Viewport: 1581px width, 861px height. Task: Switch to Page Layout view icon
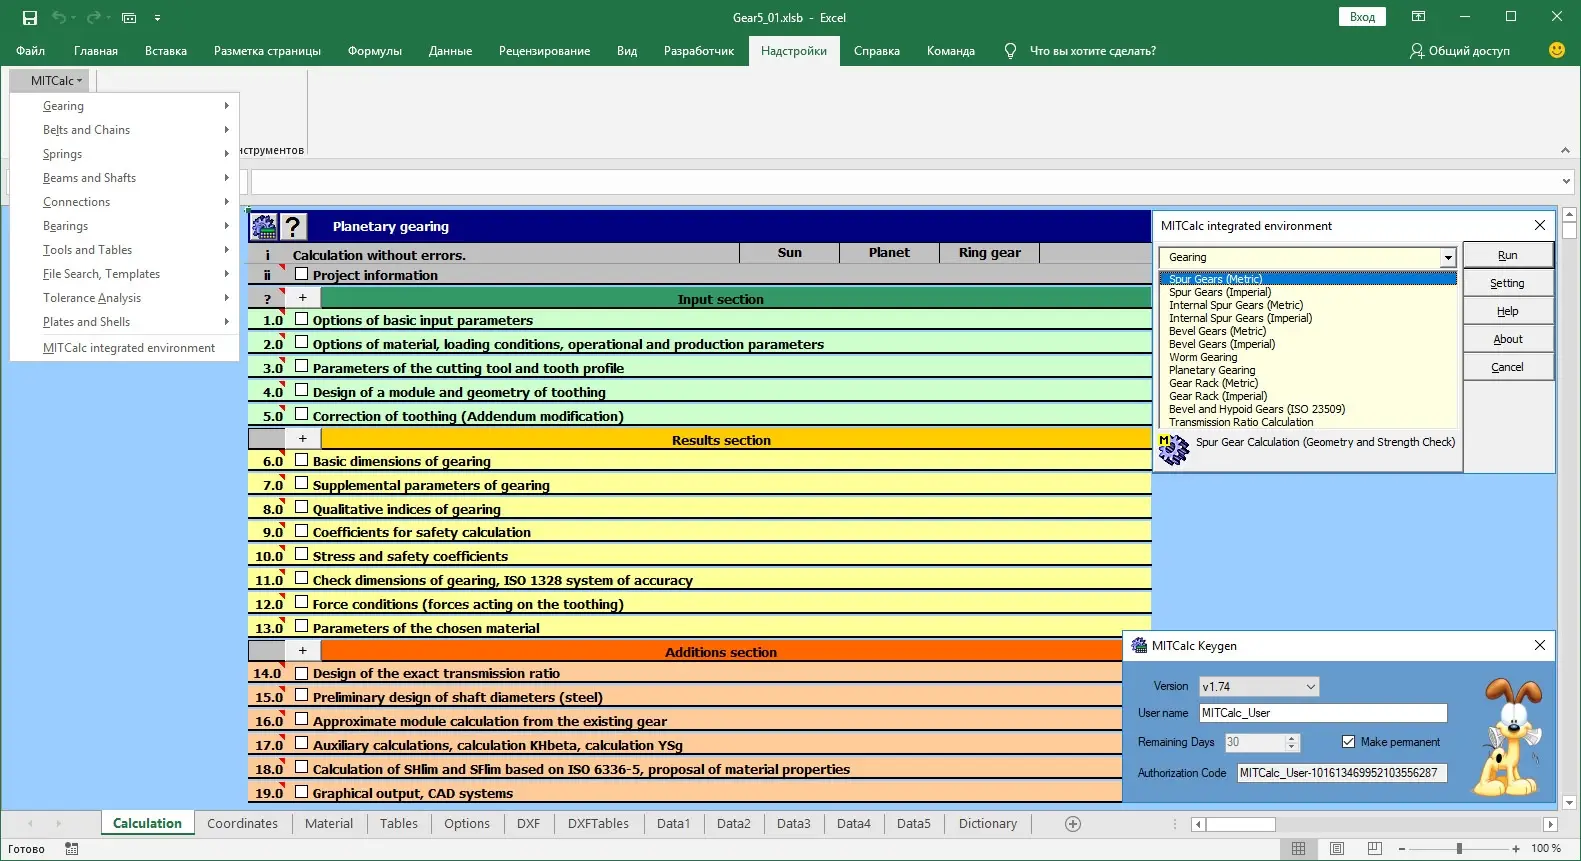(1337, 849)
